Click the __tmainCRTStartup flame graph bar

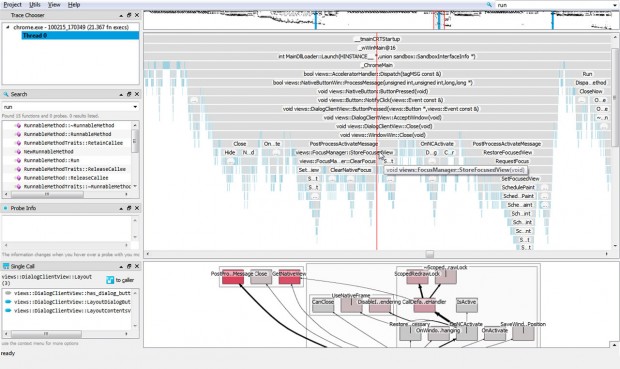377,39
